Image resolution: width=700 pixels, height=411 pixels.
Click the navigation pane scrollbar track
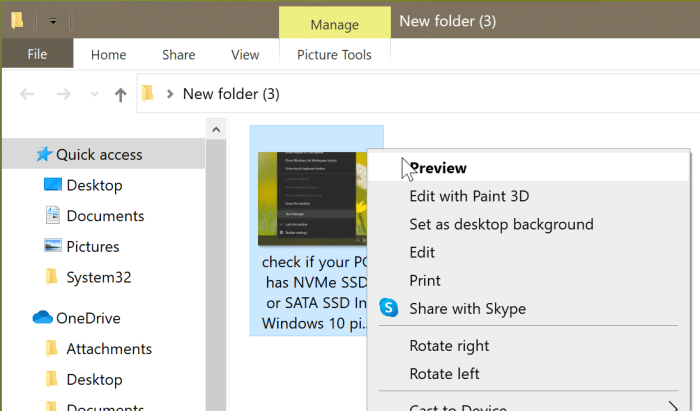pyautogui.click(x=216, y=275)
